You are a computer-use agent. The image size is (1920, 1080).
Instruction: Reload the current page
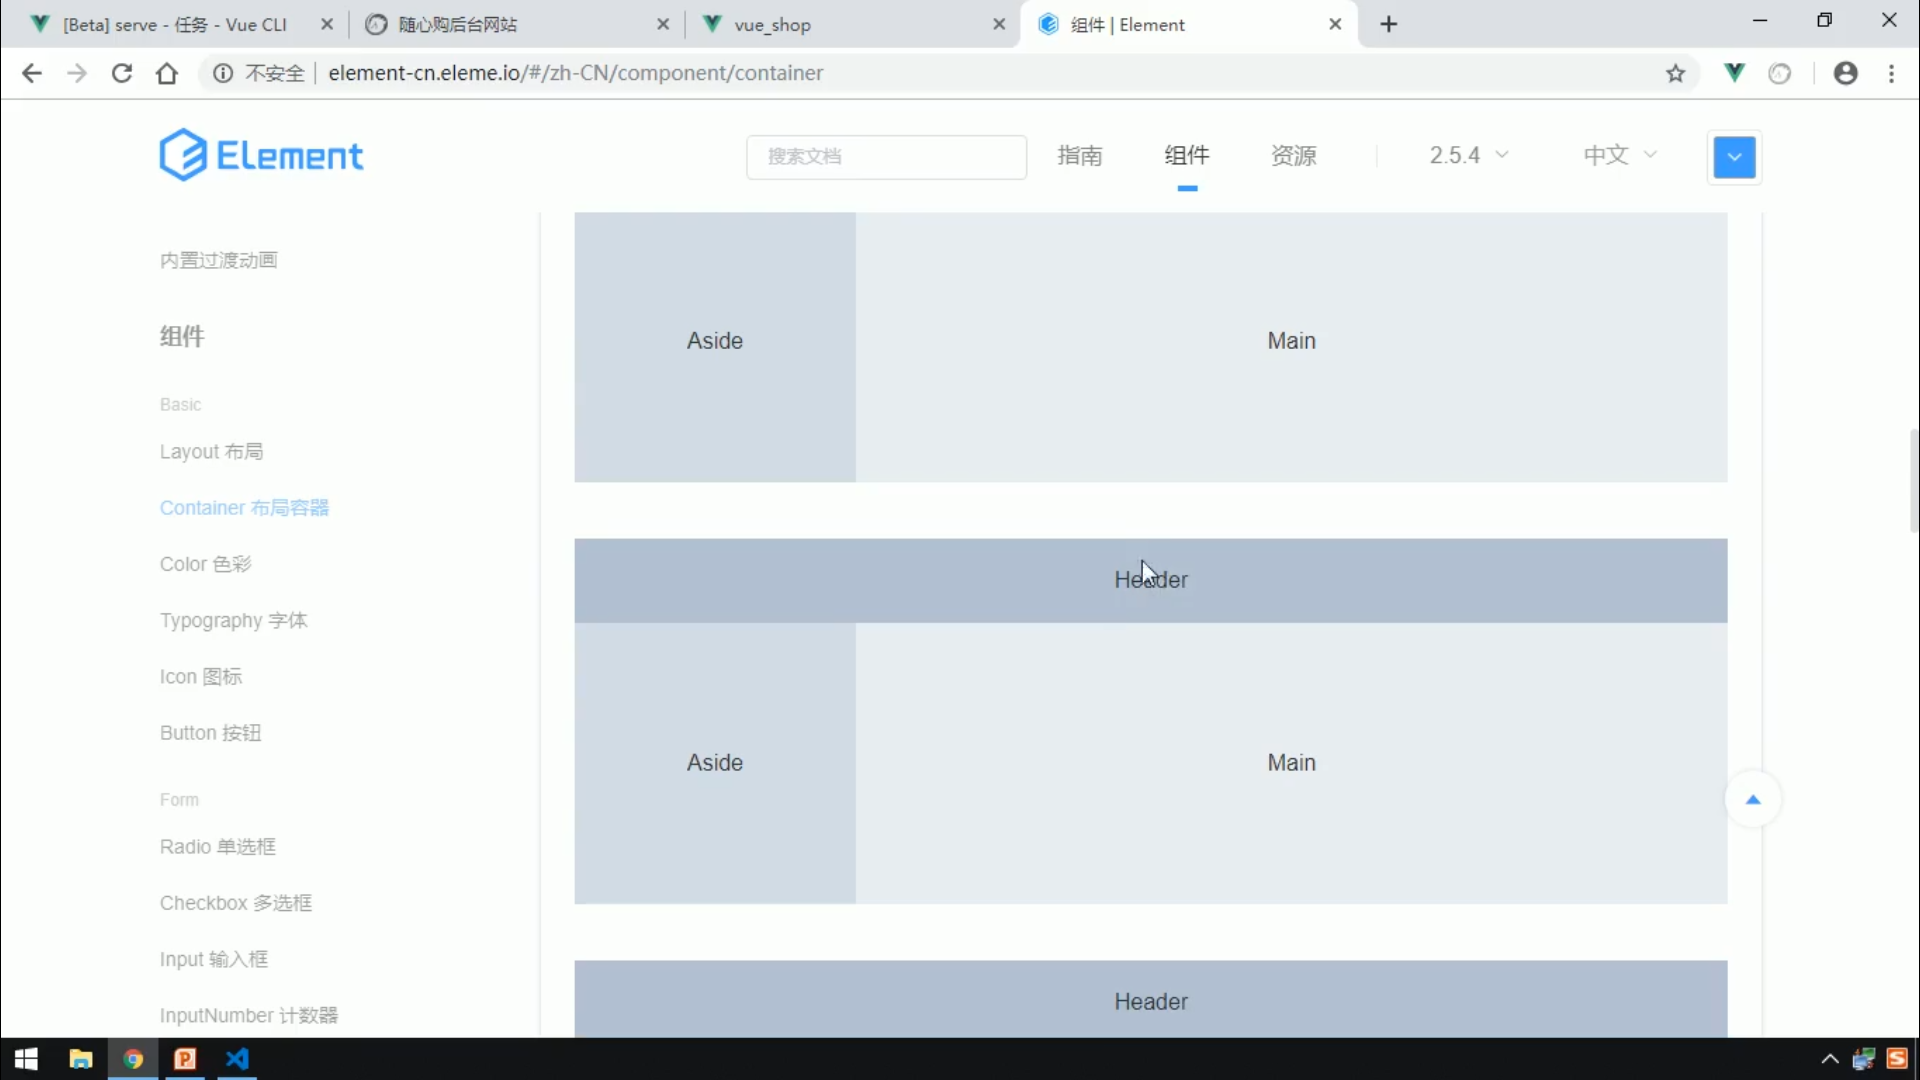click(x=122, y=73)
